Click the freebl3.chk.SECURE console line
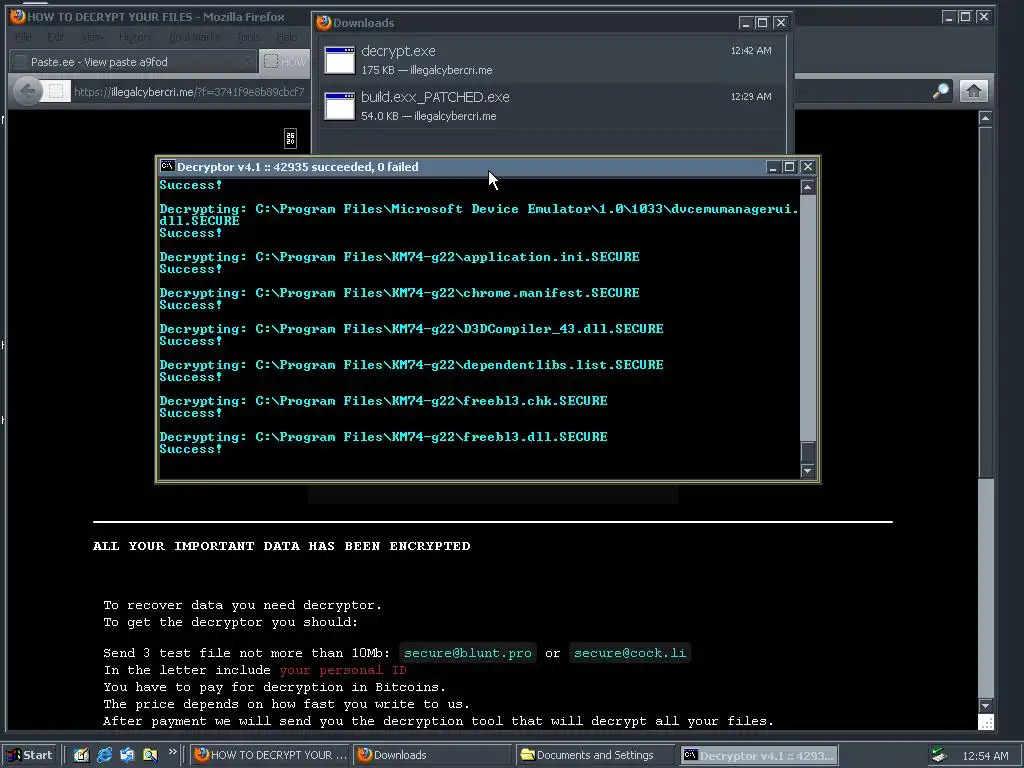The image size is (1024, 768). [x=383, y=400]
